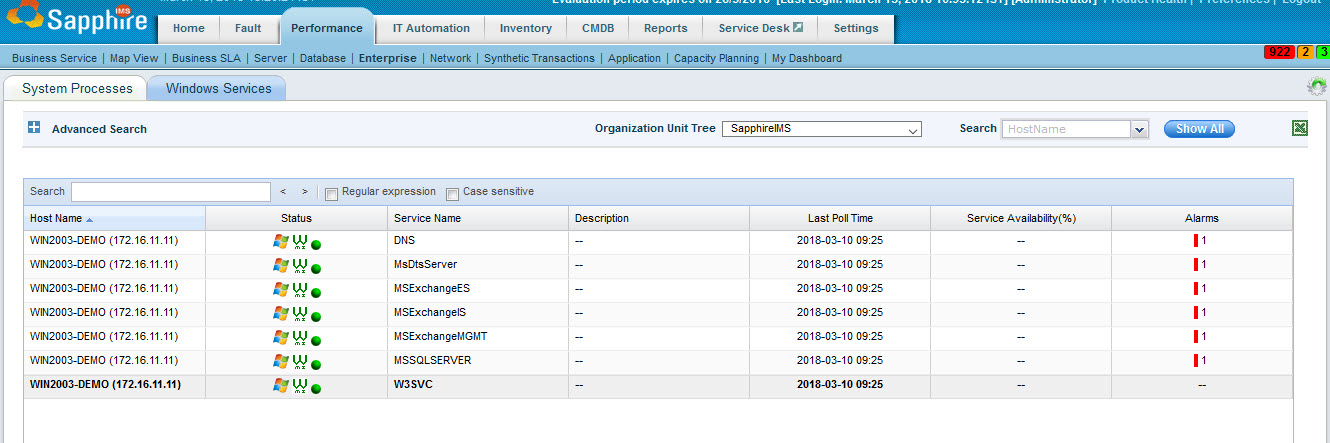Image resolution: width=1330 pixels, height=443 pixels.
Task: Click the WMI icon in MSExchangeES row
Action: pos(299,289)
